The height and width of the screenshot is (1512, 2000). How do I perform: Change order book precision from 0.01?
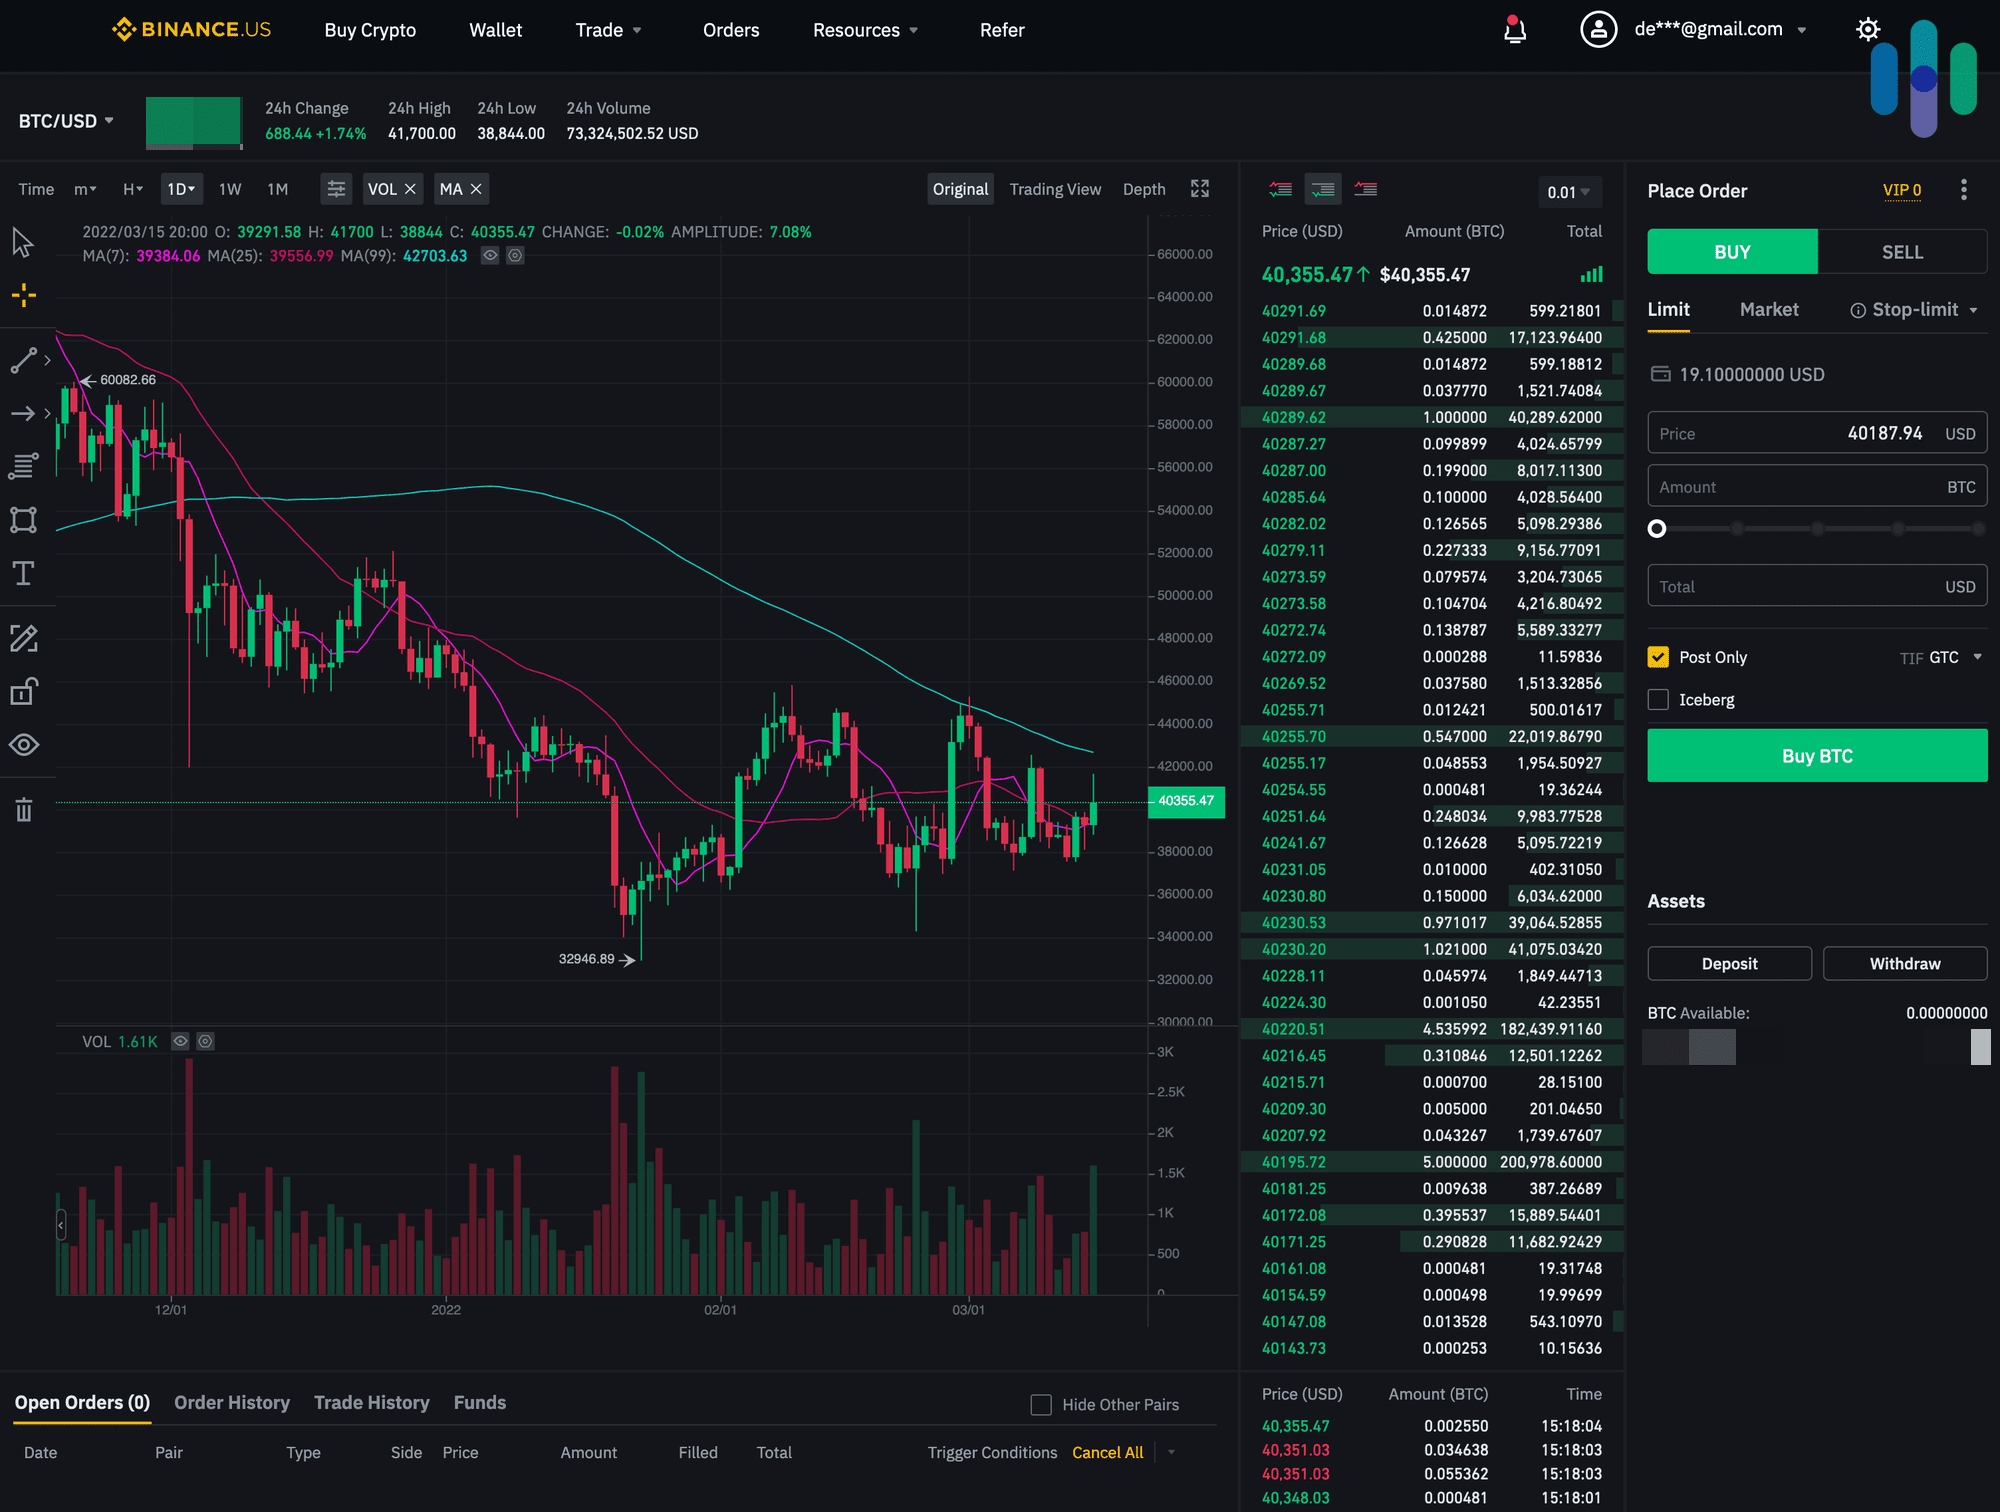(x=1570, y=192)
